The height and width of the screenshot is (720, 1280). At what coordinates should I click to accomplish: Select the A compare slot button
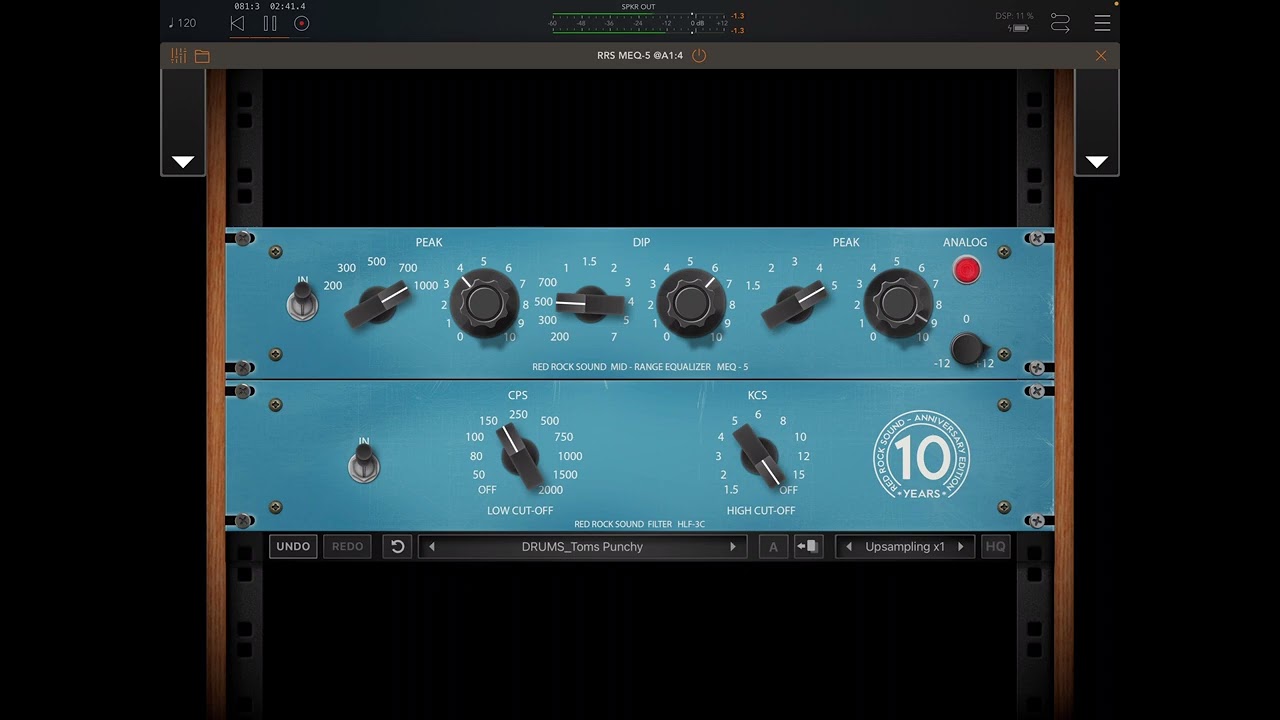coord(773,547)
